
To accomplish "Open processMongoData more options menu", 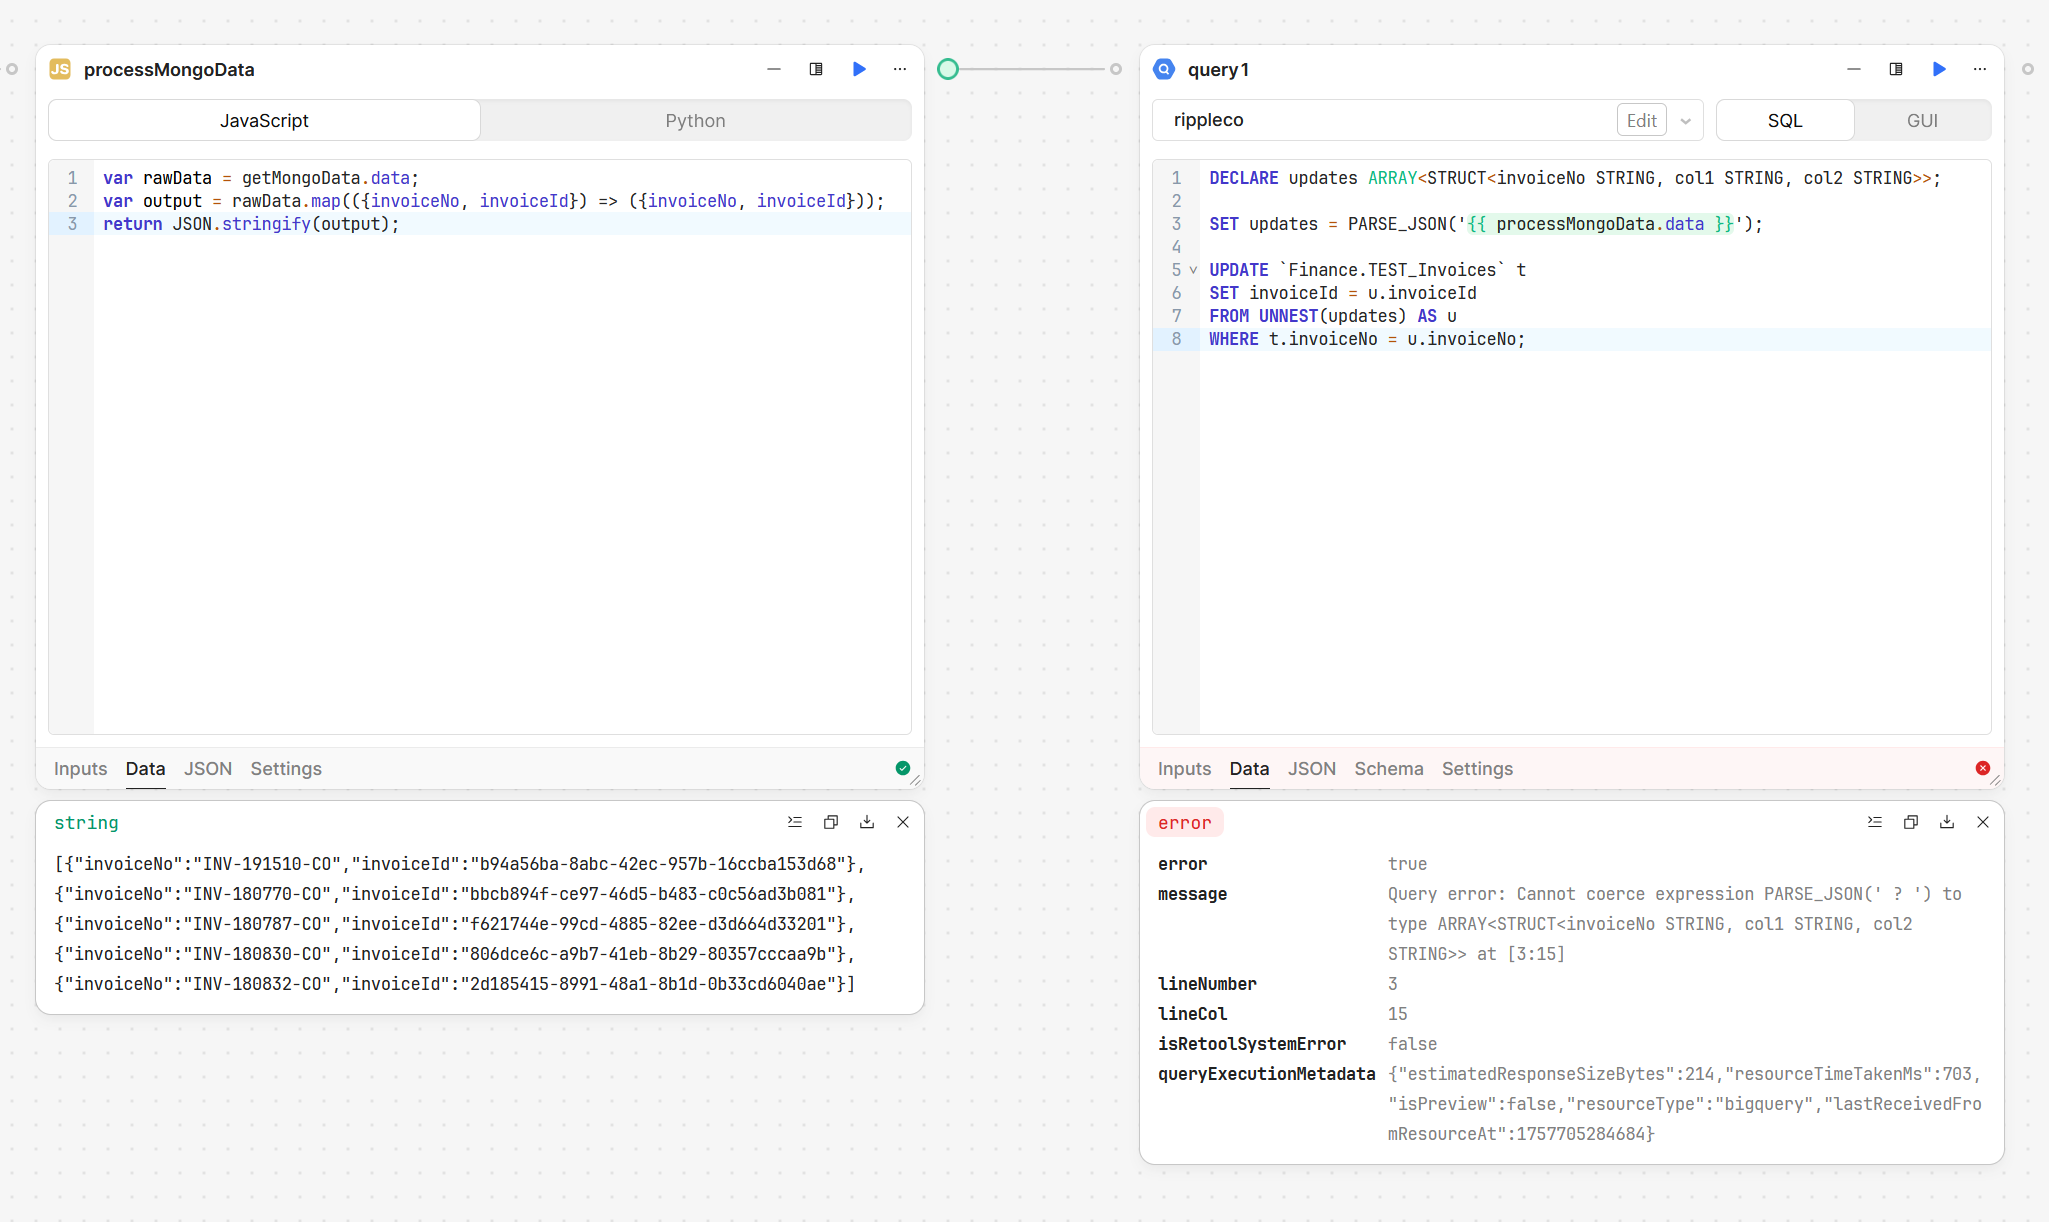I will click(x=900, y=69).
